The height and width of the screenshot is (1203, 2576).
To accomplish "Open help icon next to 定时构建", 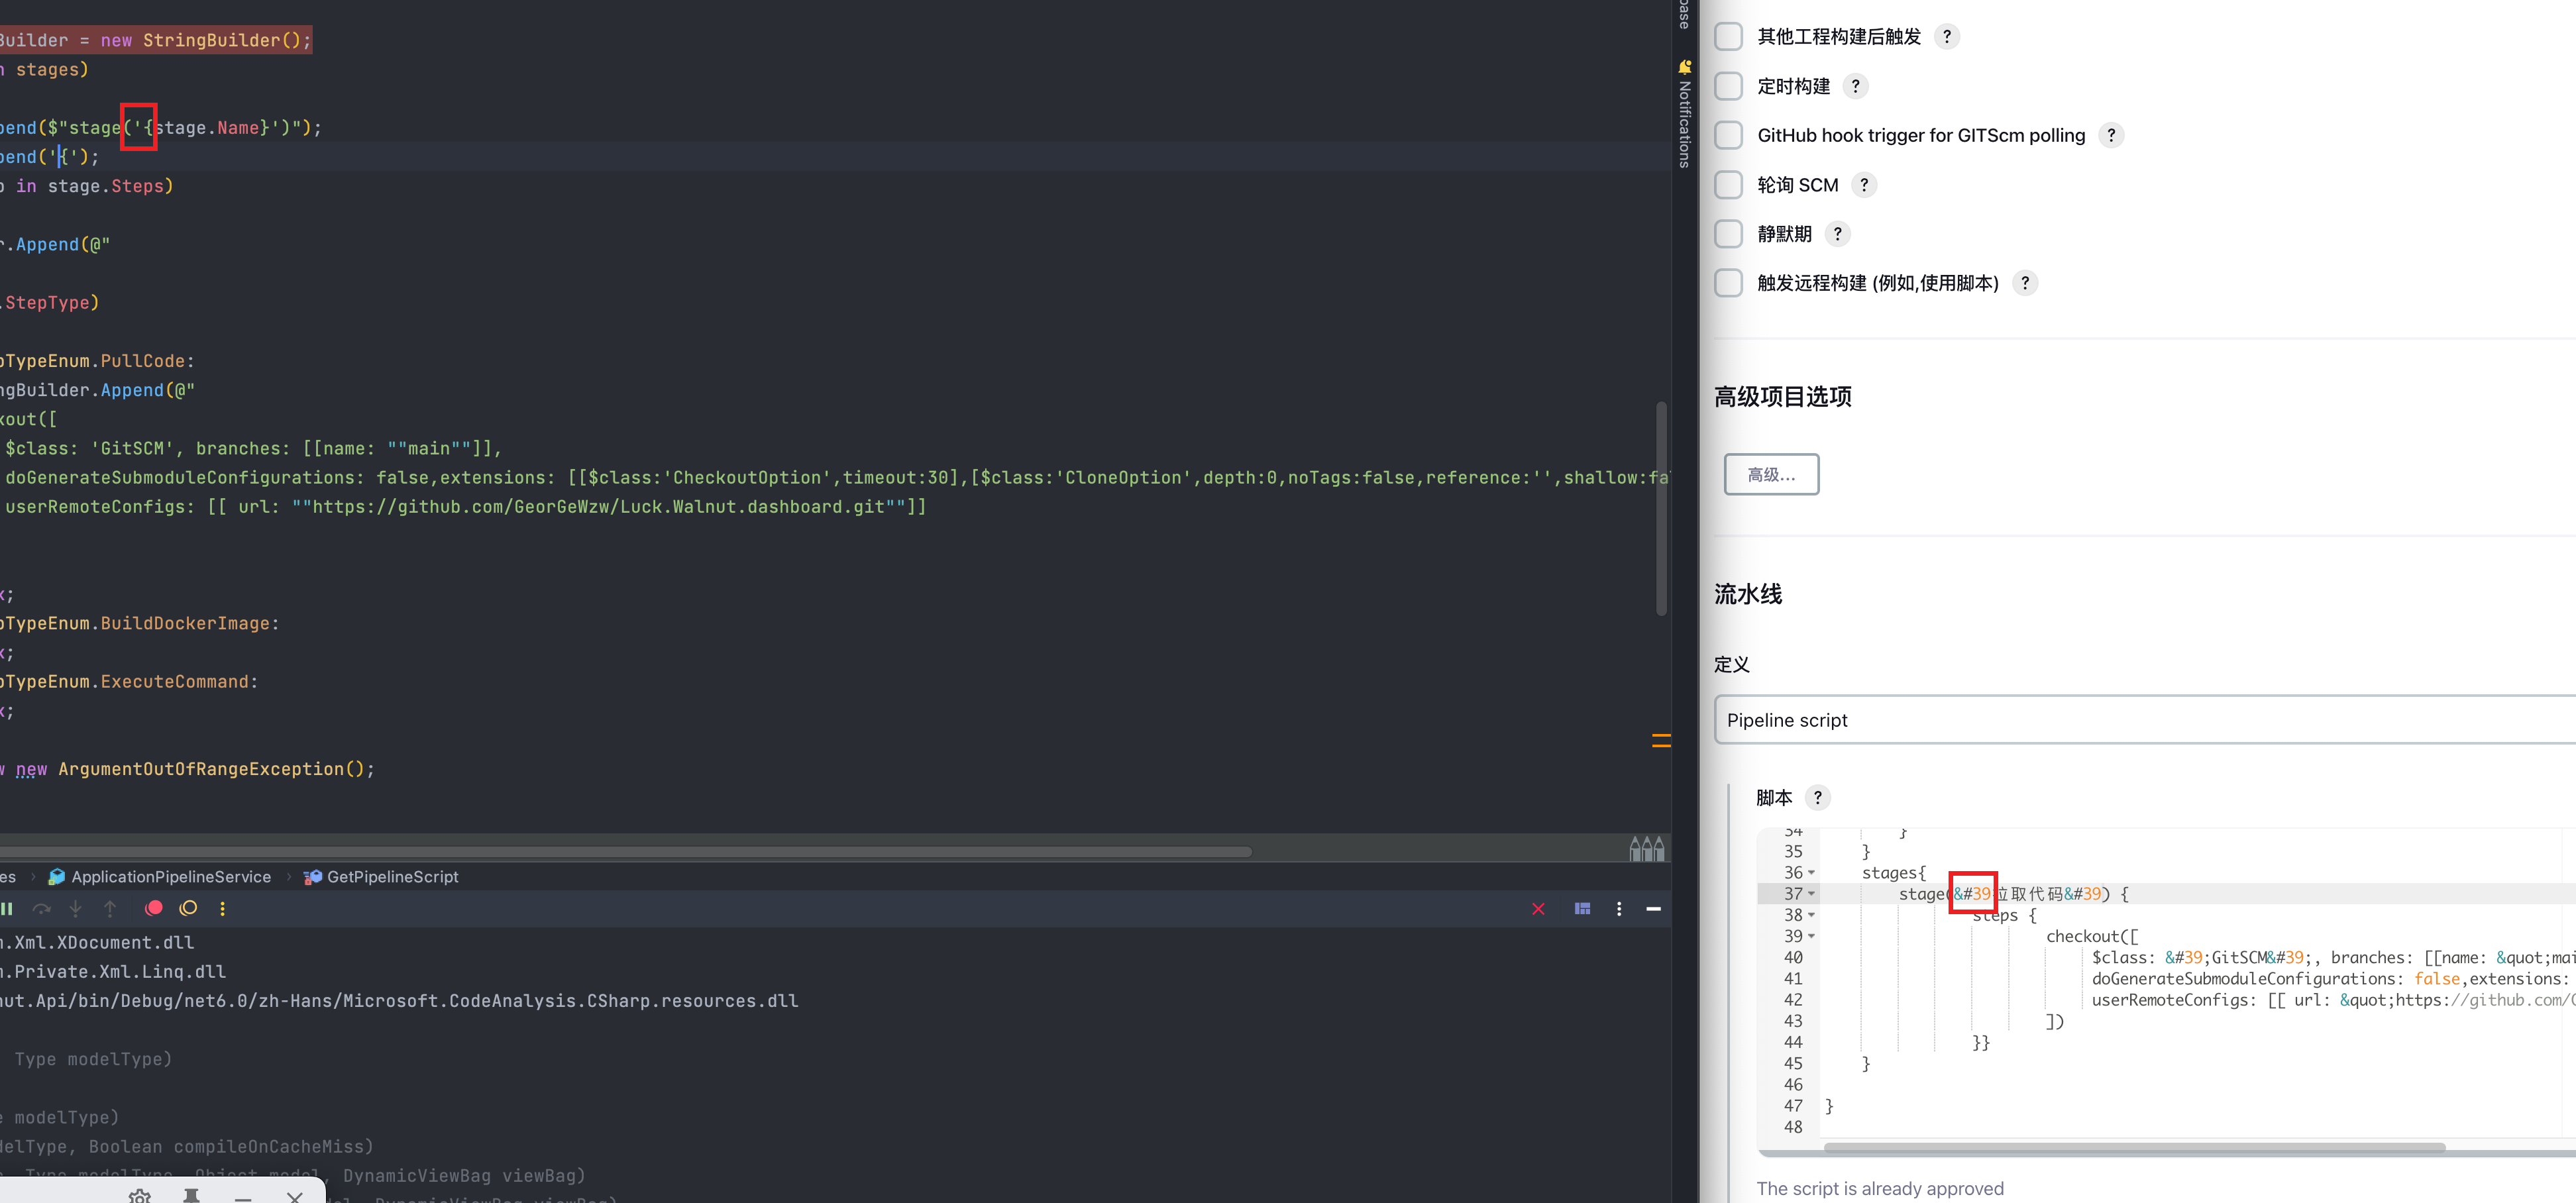I will point(1855,86).
